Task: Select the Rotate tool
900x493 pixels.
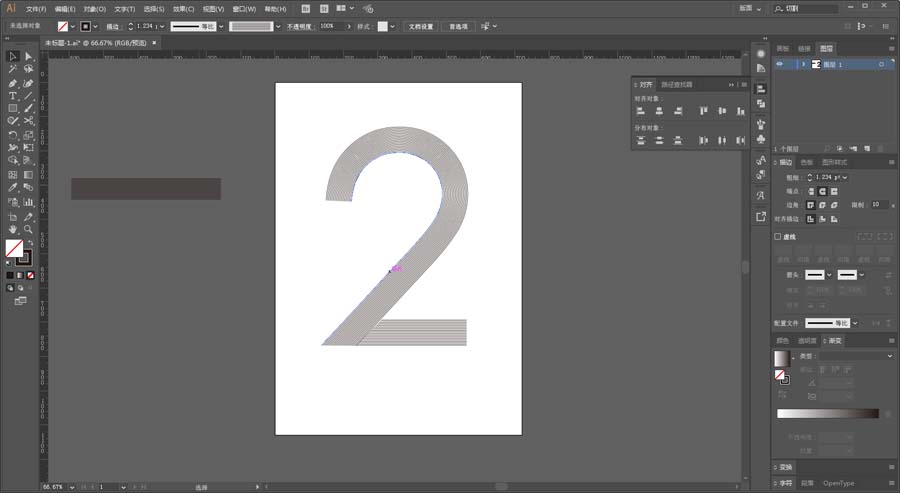Action: (x=13, y=135)
